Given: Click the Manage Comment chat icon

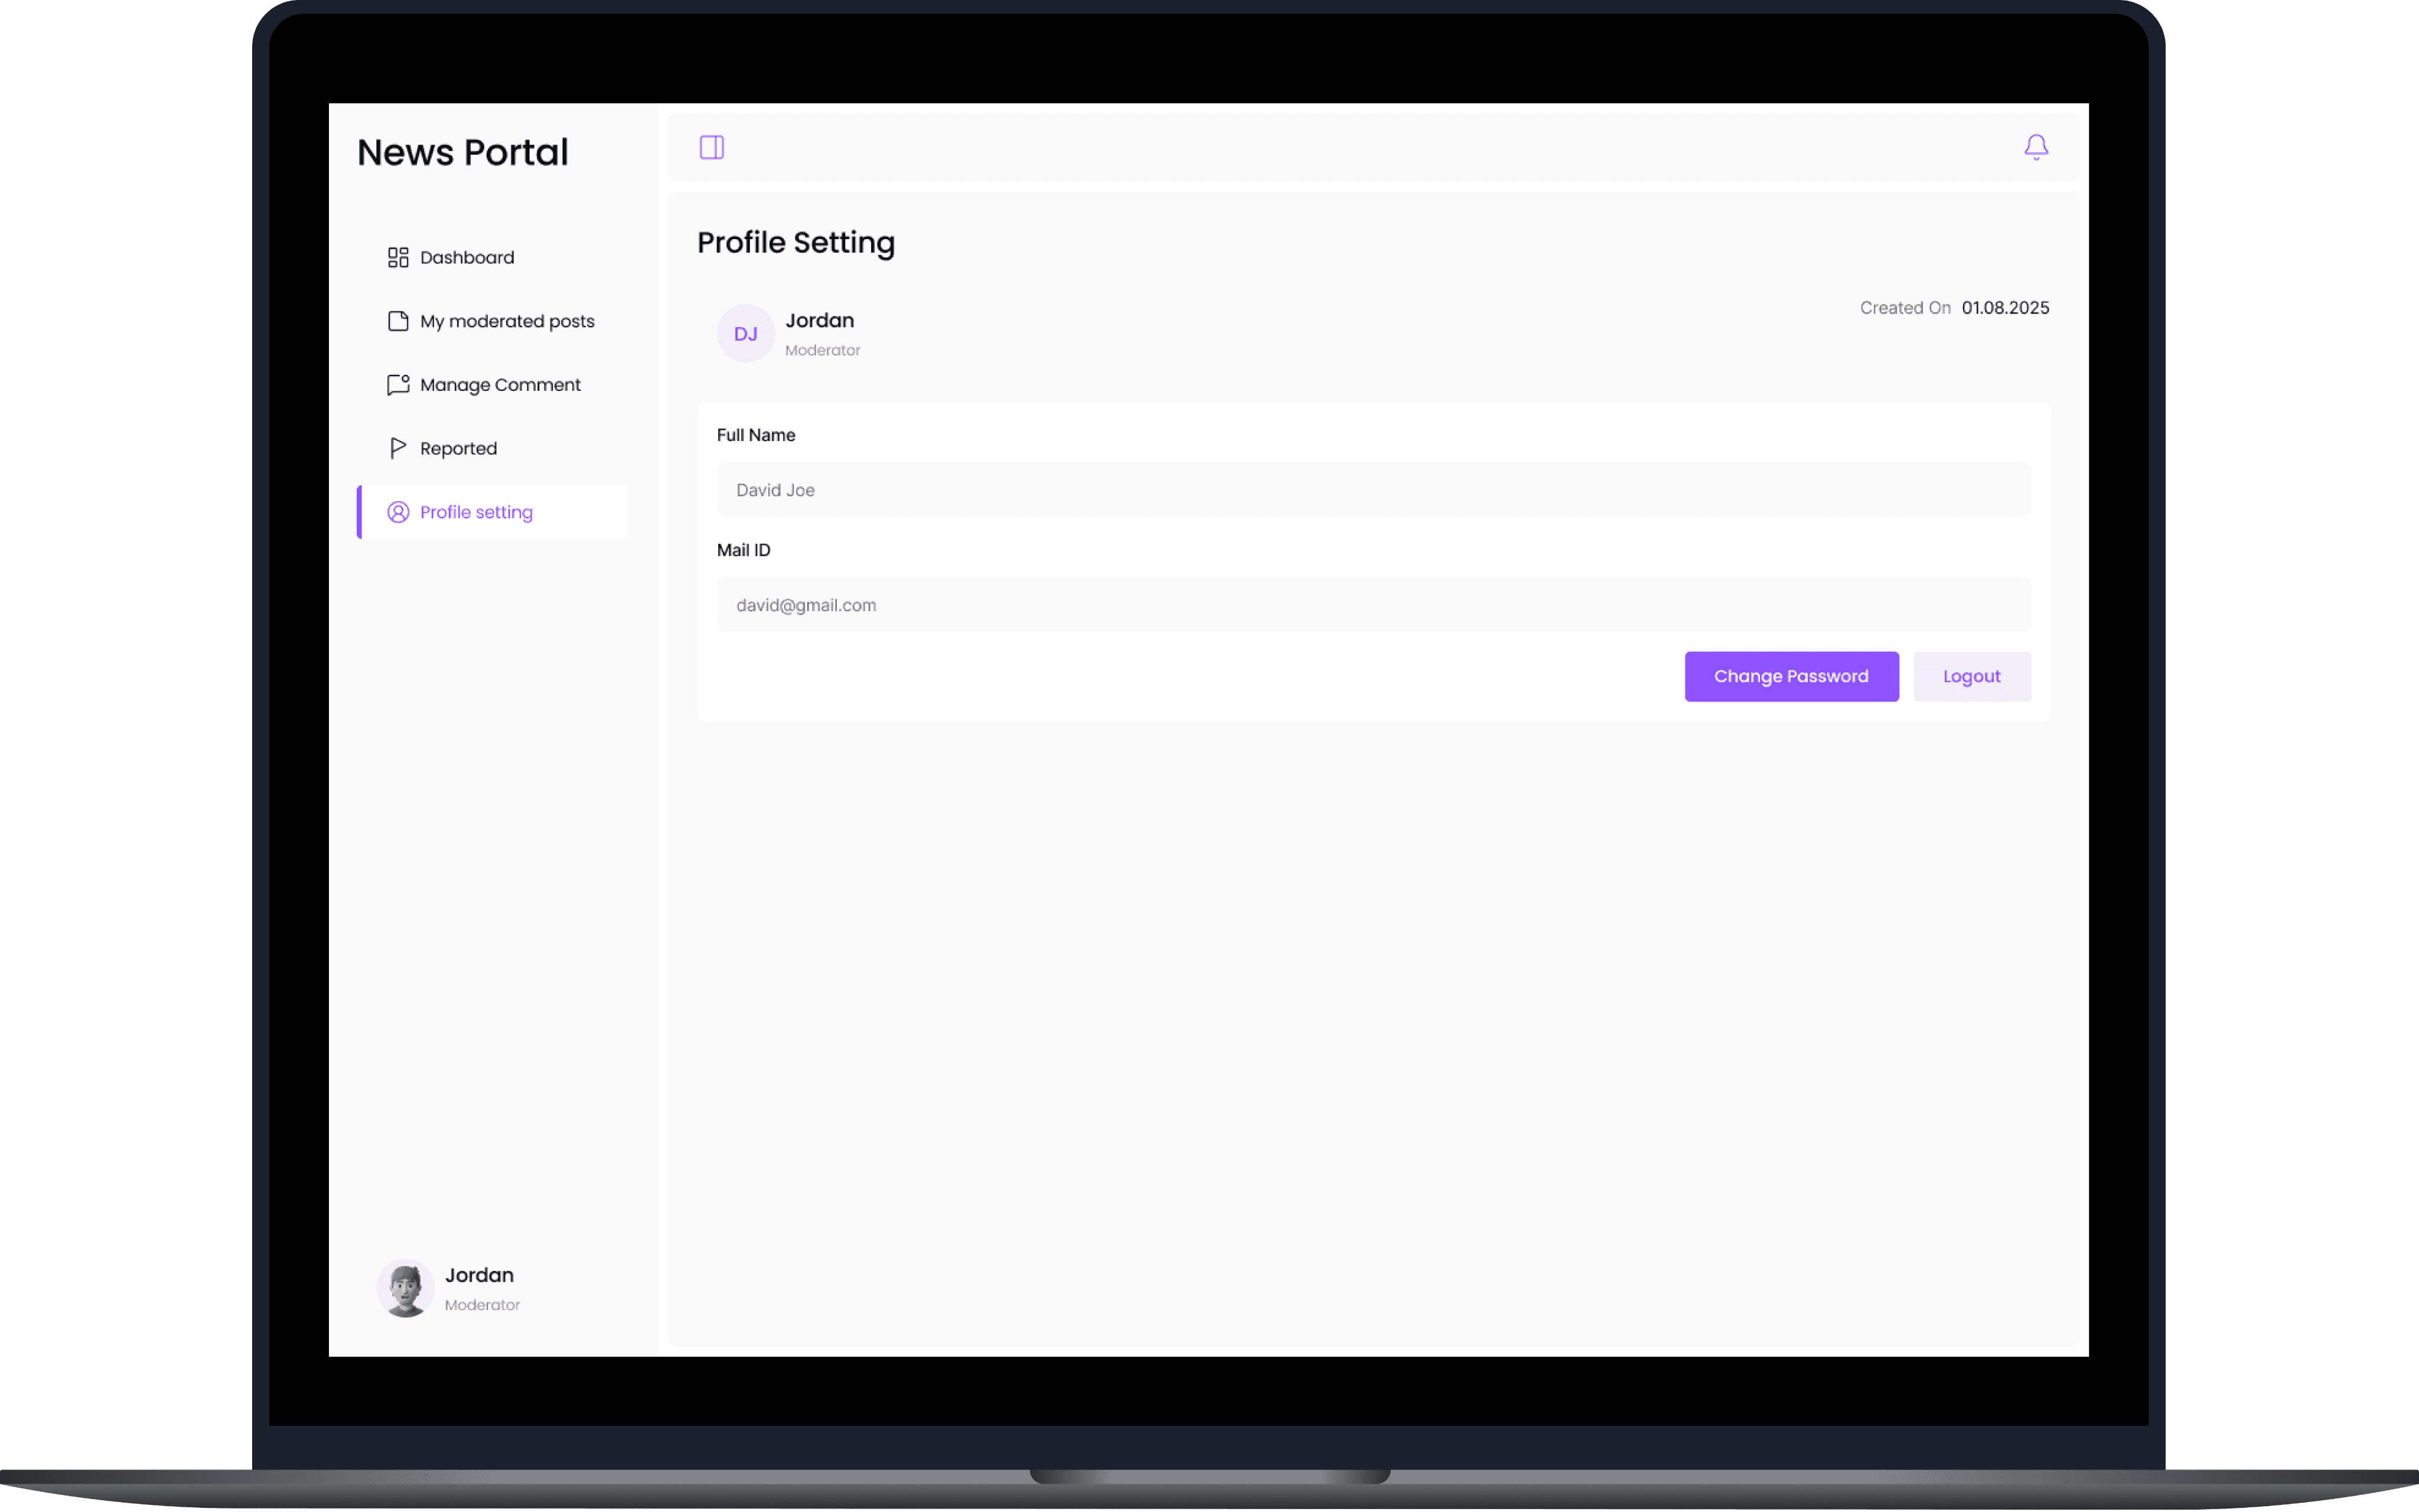Looking at the screenshot, I should coord(398,385).
